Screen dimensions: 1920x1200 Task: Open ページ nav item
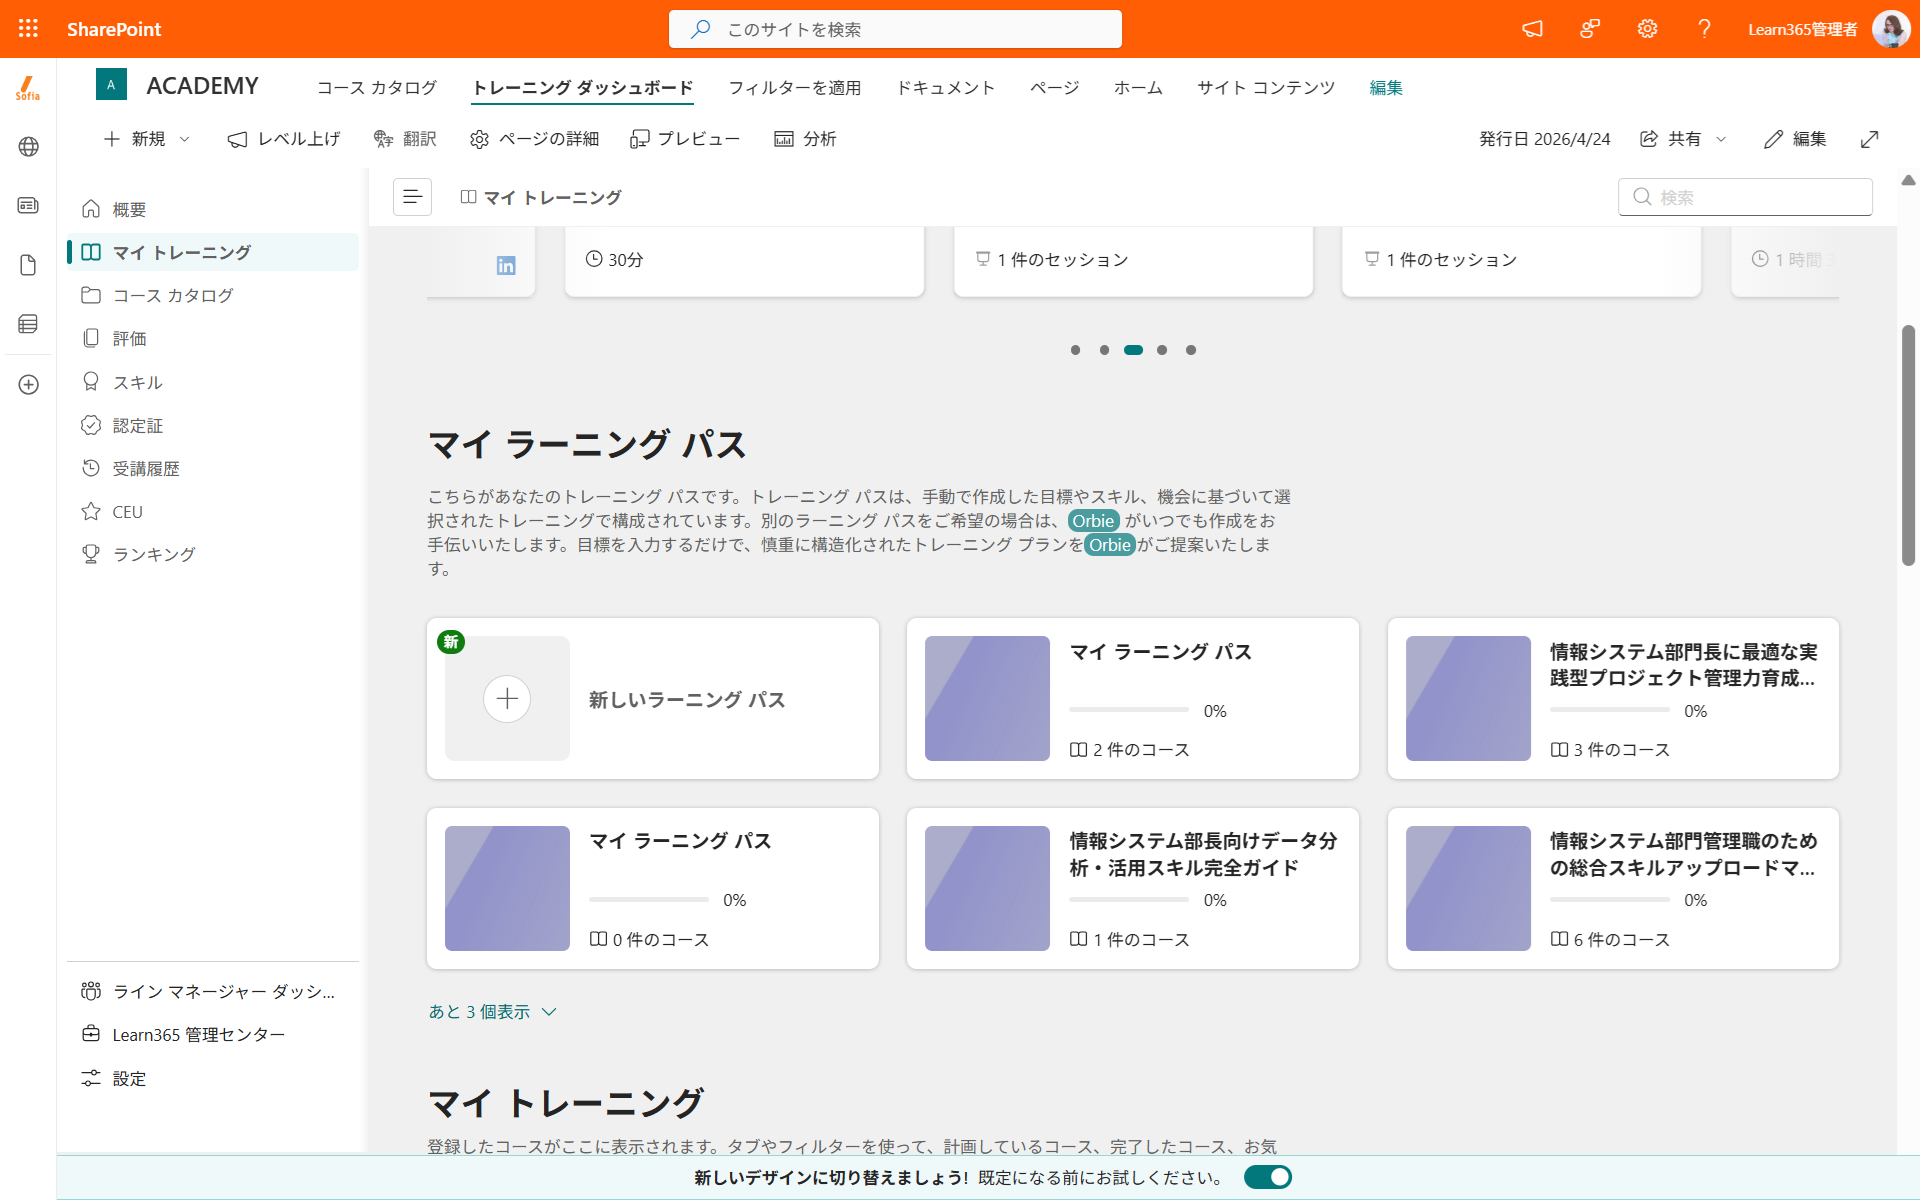click(1055, 88)
